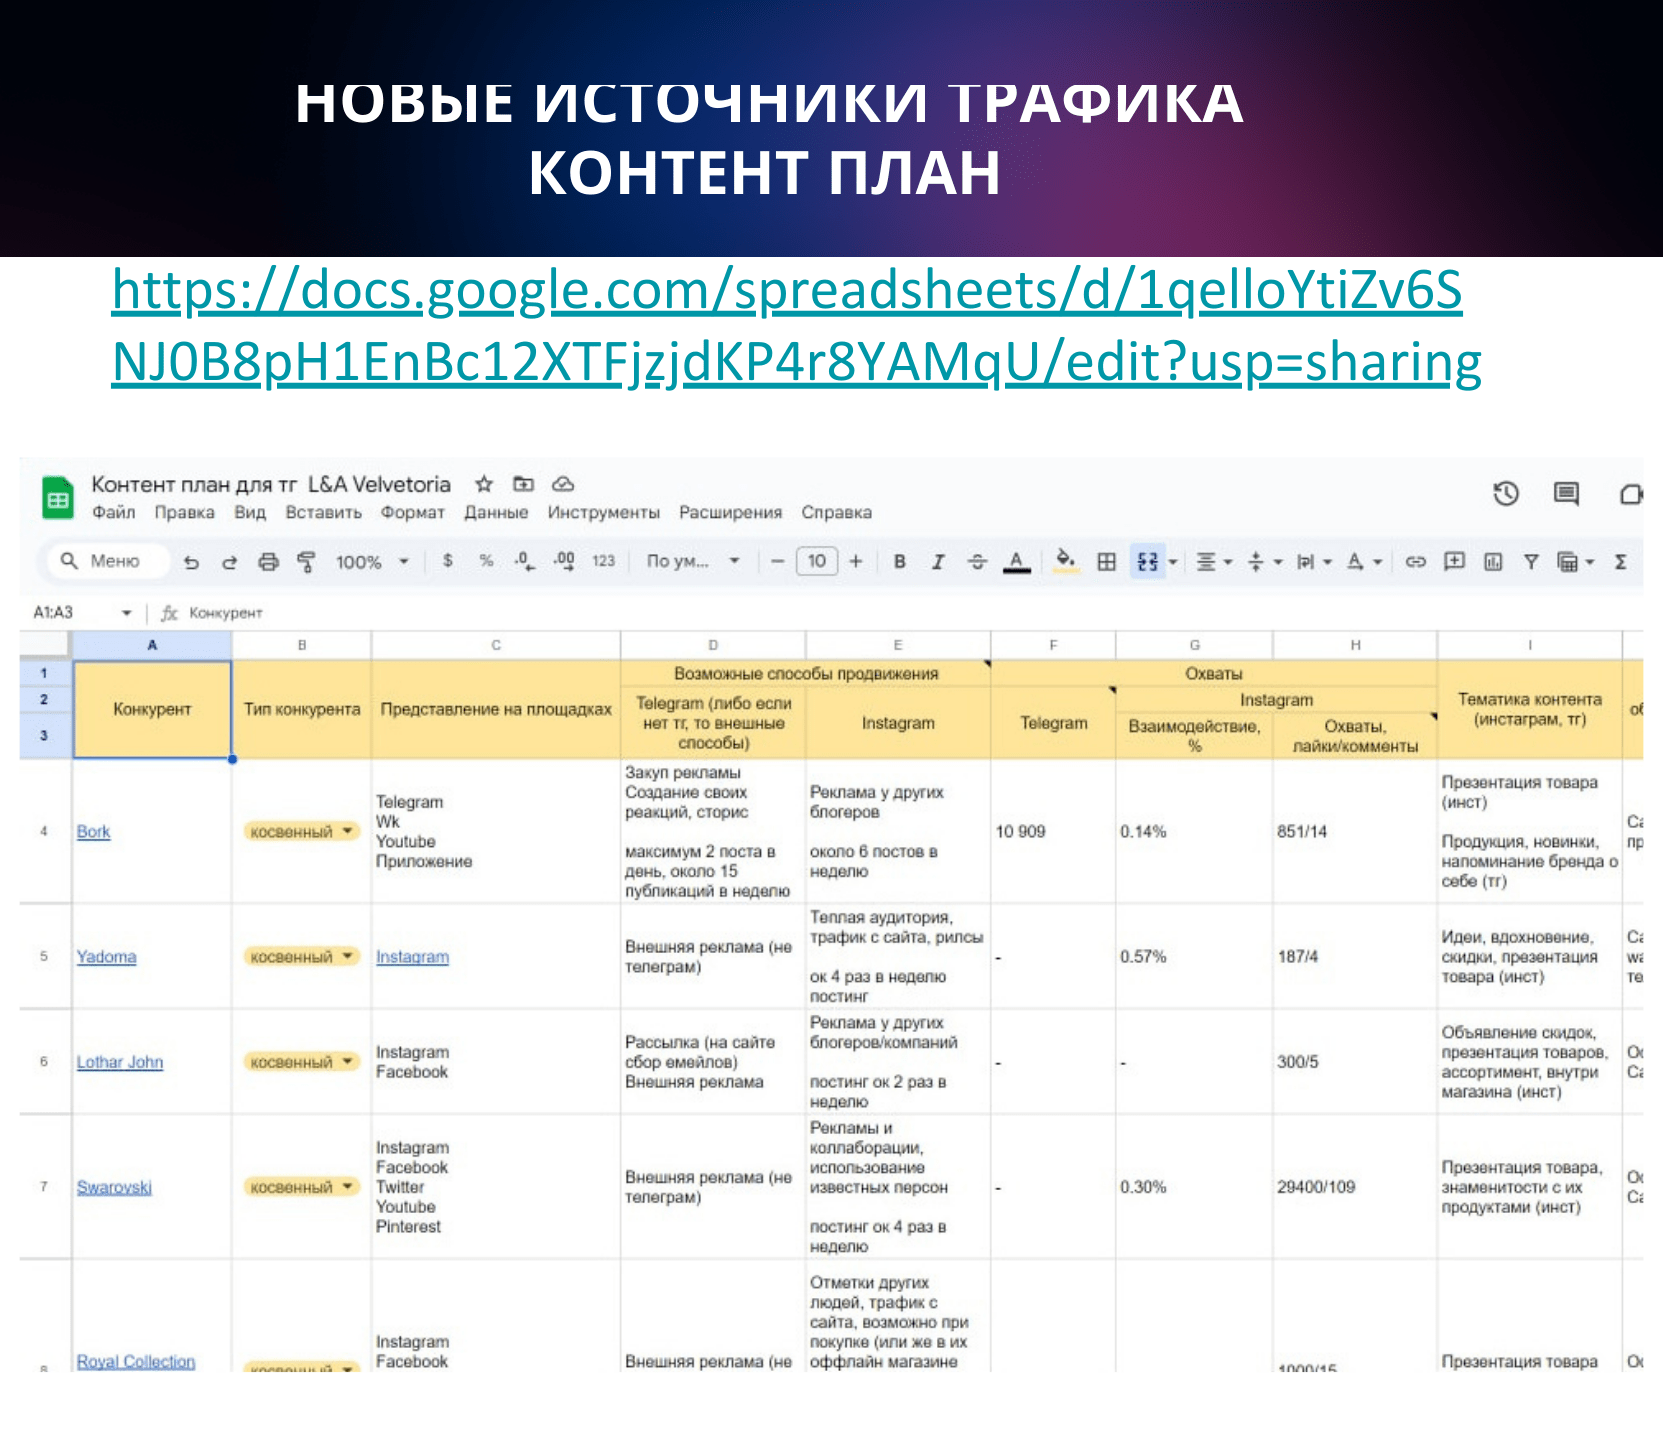
Task: Open the font dropdown 'По ум...'
Action: click(x=692, y=562)
